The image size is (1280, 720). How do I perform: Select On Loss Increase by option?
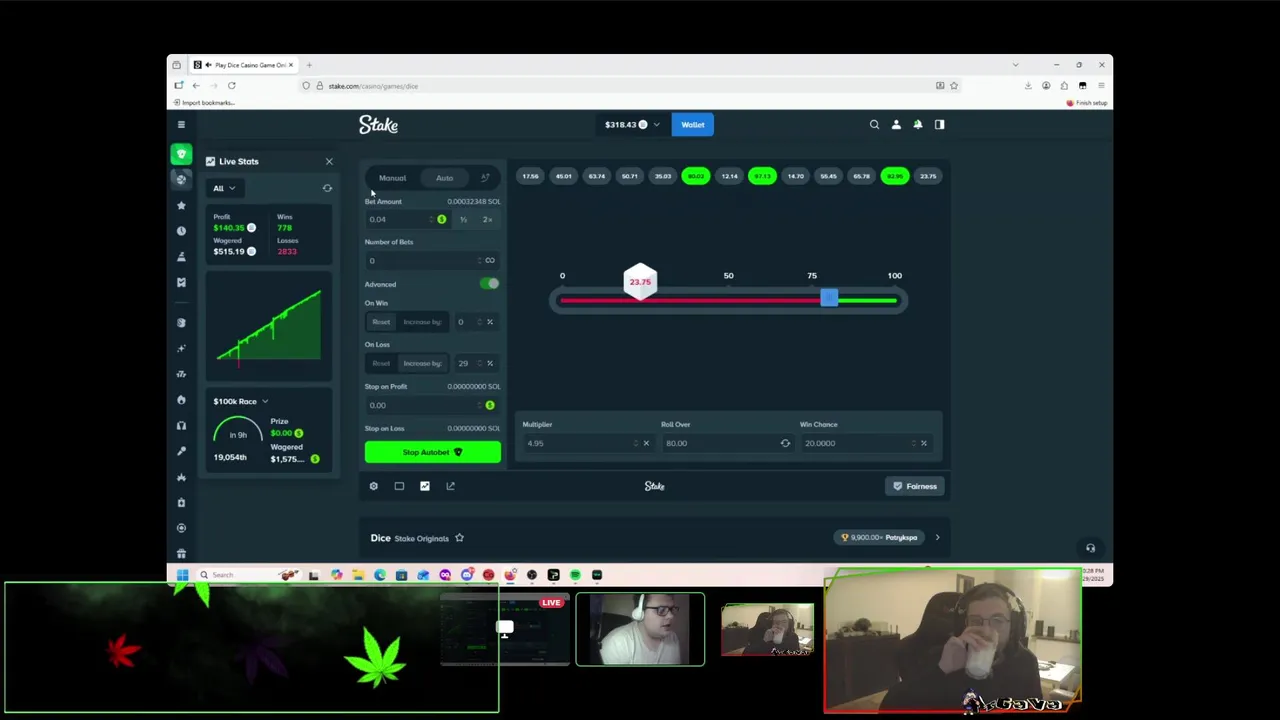(x=422, y=363)
